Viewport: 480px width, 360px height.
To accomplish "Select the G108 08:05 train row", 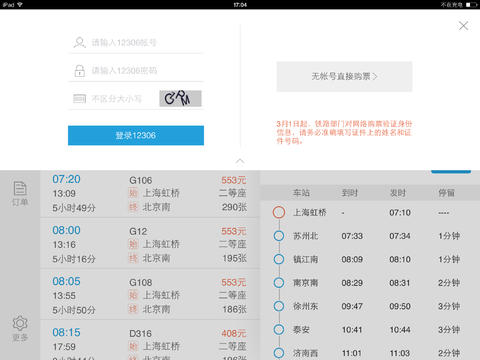I will tap(150, 295).
